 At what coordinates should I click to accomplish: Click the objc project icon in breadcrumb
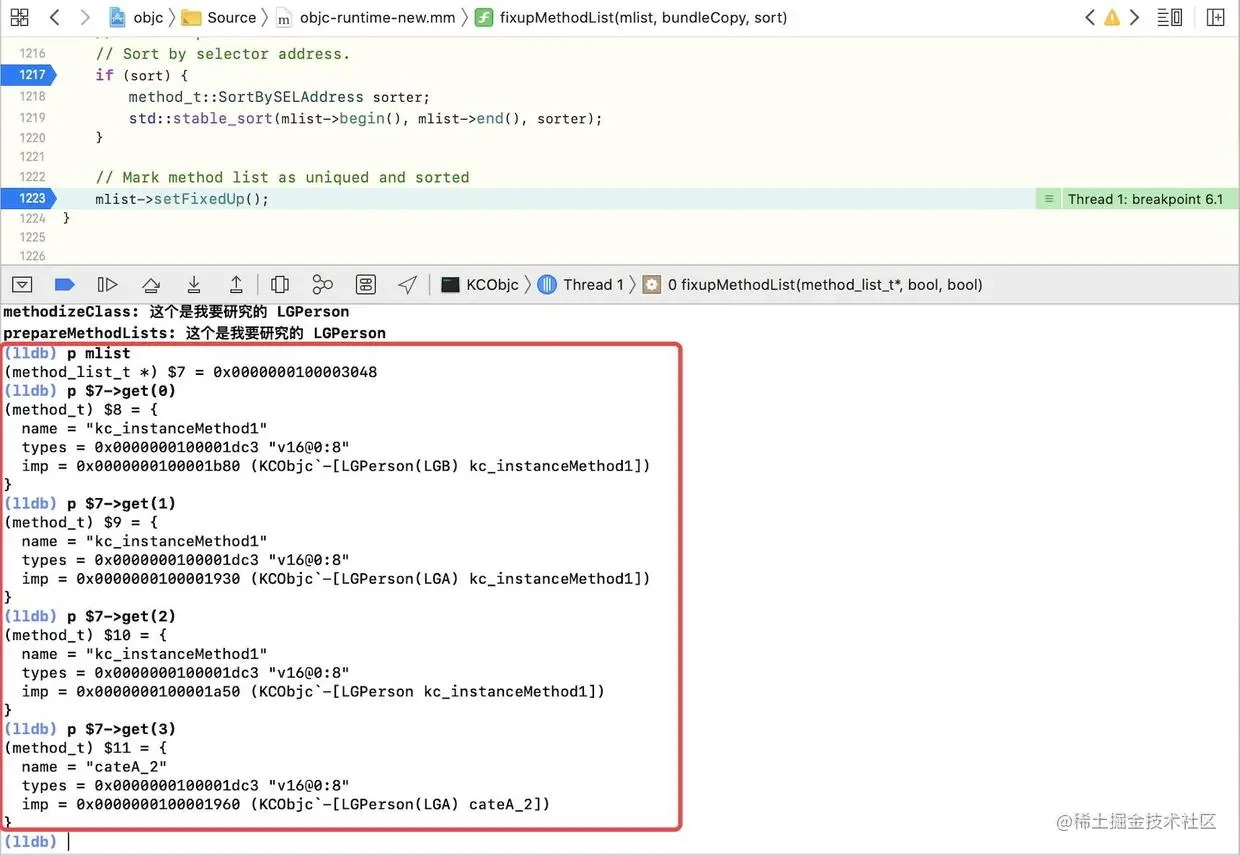pos(117,17)
